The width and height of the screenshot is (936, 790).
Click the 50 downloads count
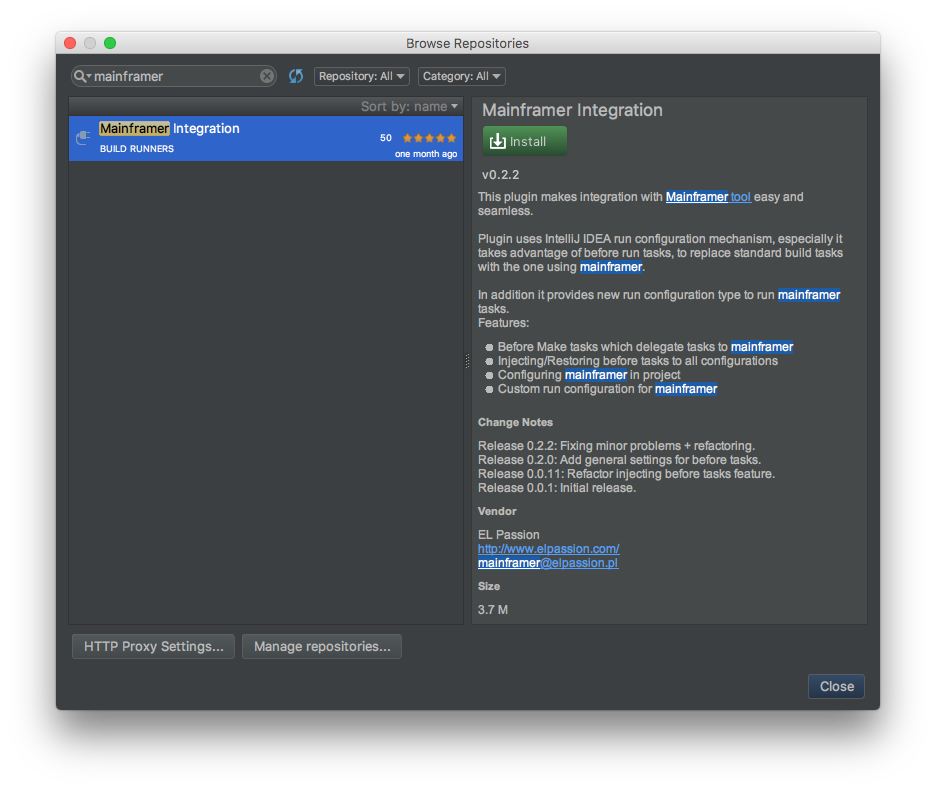386,138
